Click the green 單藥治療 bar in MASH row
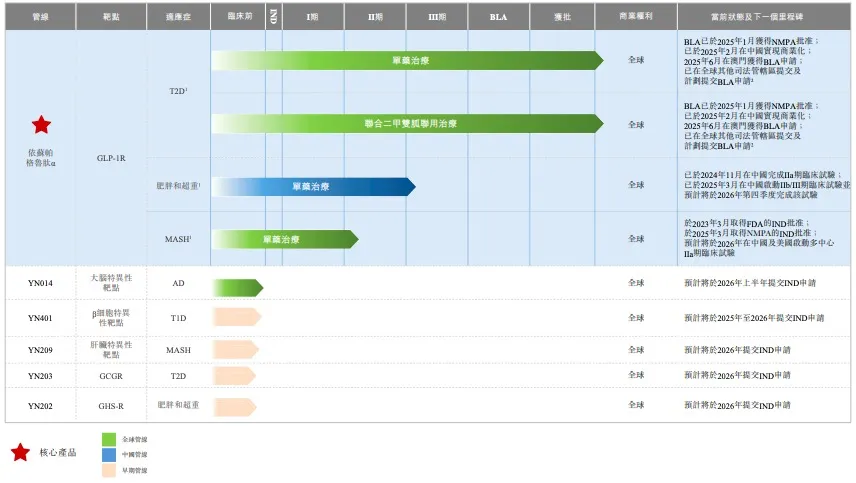The width and height of the screenshot is (856, 483). (284, 239)
